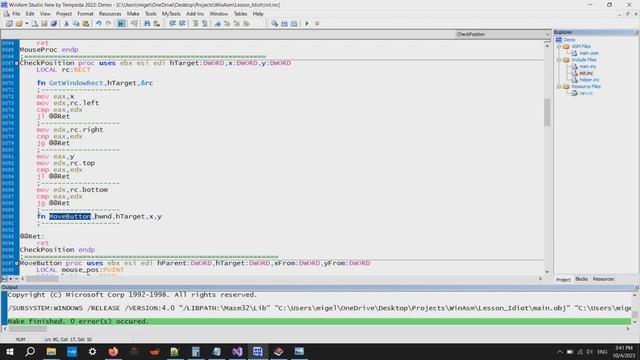This screenshot has width=640, height=360.
Task: Click the Paste toolbar icon
Action: coord(86,24)
